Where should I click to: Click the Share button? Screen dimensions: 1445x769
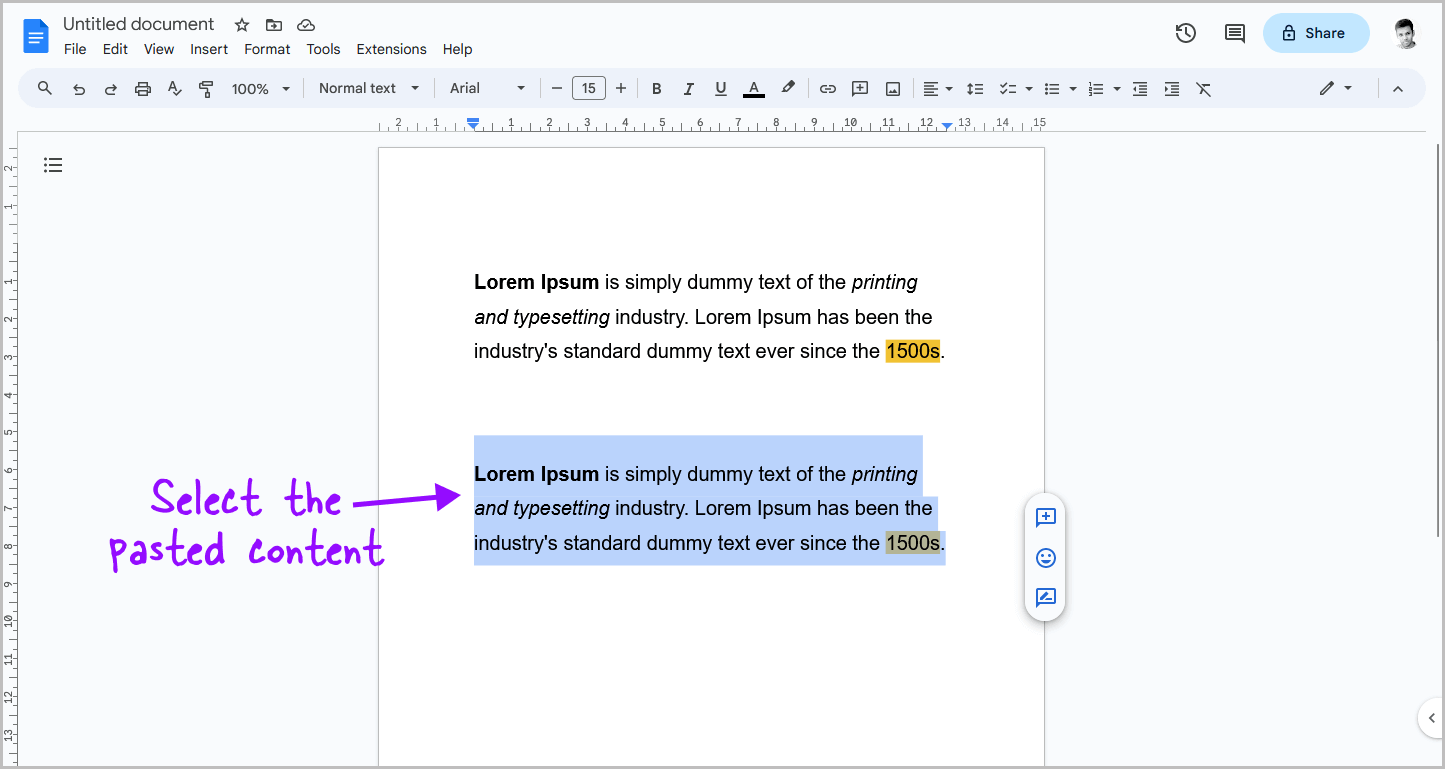click(1315, 33)
